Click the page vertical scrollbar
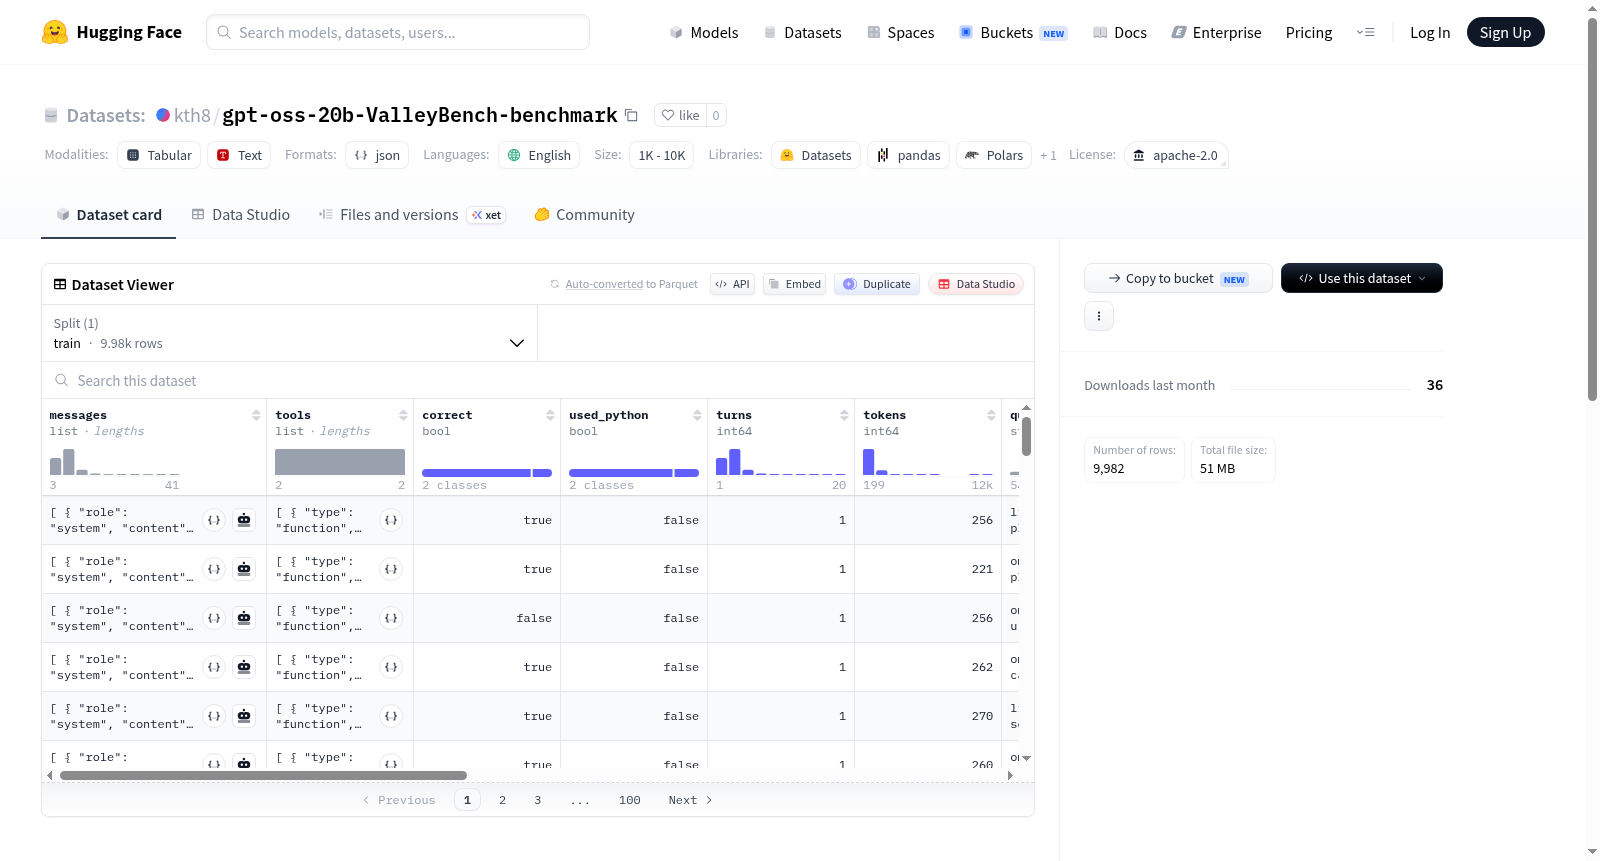This screenshot has height=861, width=1600. click(1592, 209)
